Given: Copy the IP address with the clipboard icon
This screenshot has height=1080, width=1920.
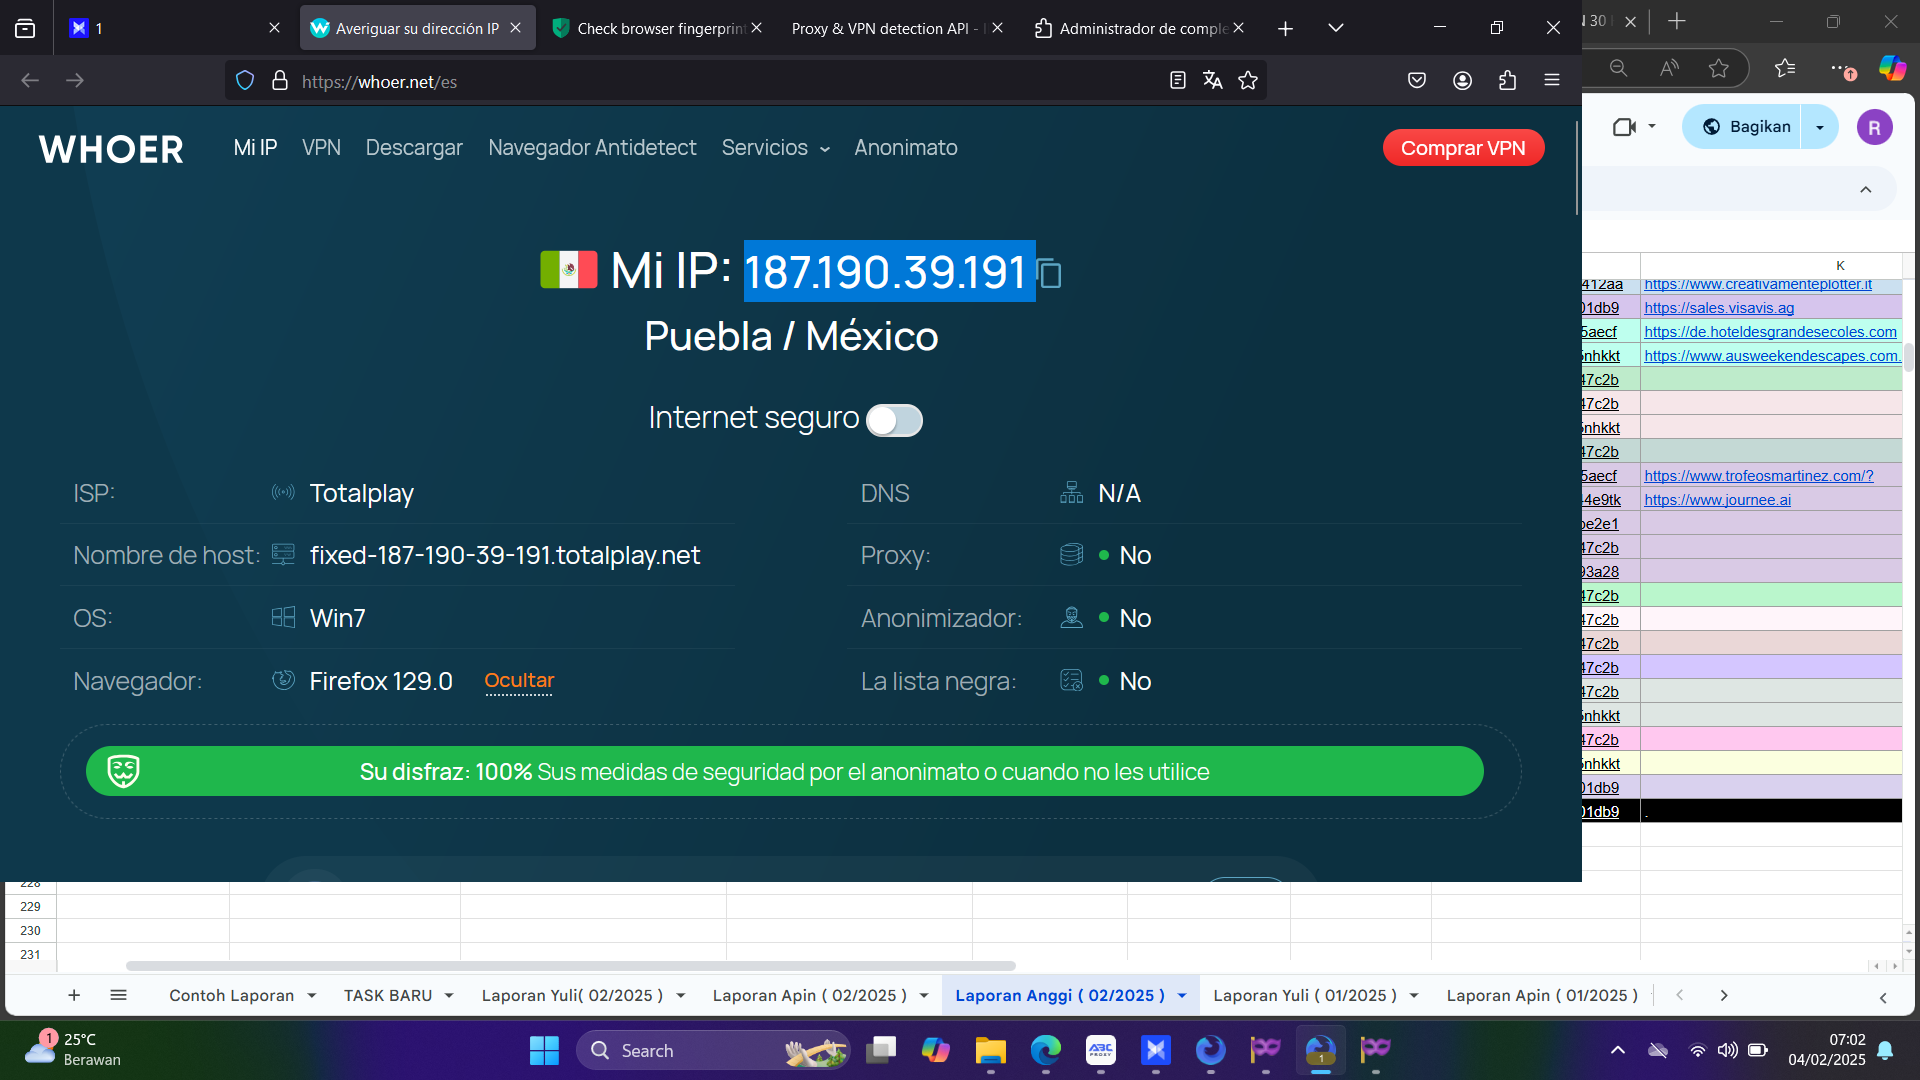Looking at the screenshot, I should (x=1049, y=273).
